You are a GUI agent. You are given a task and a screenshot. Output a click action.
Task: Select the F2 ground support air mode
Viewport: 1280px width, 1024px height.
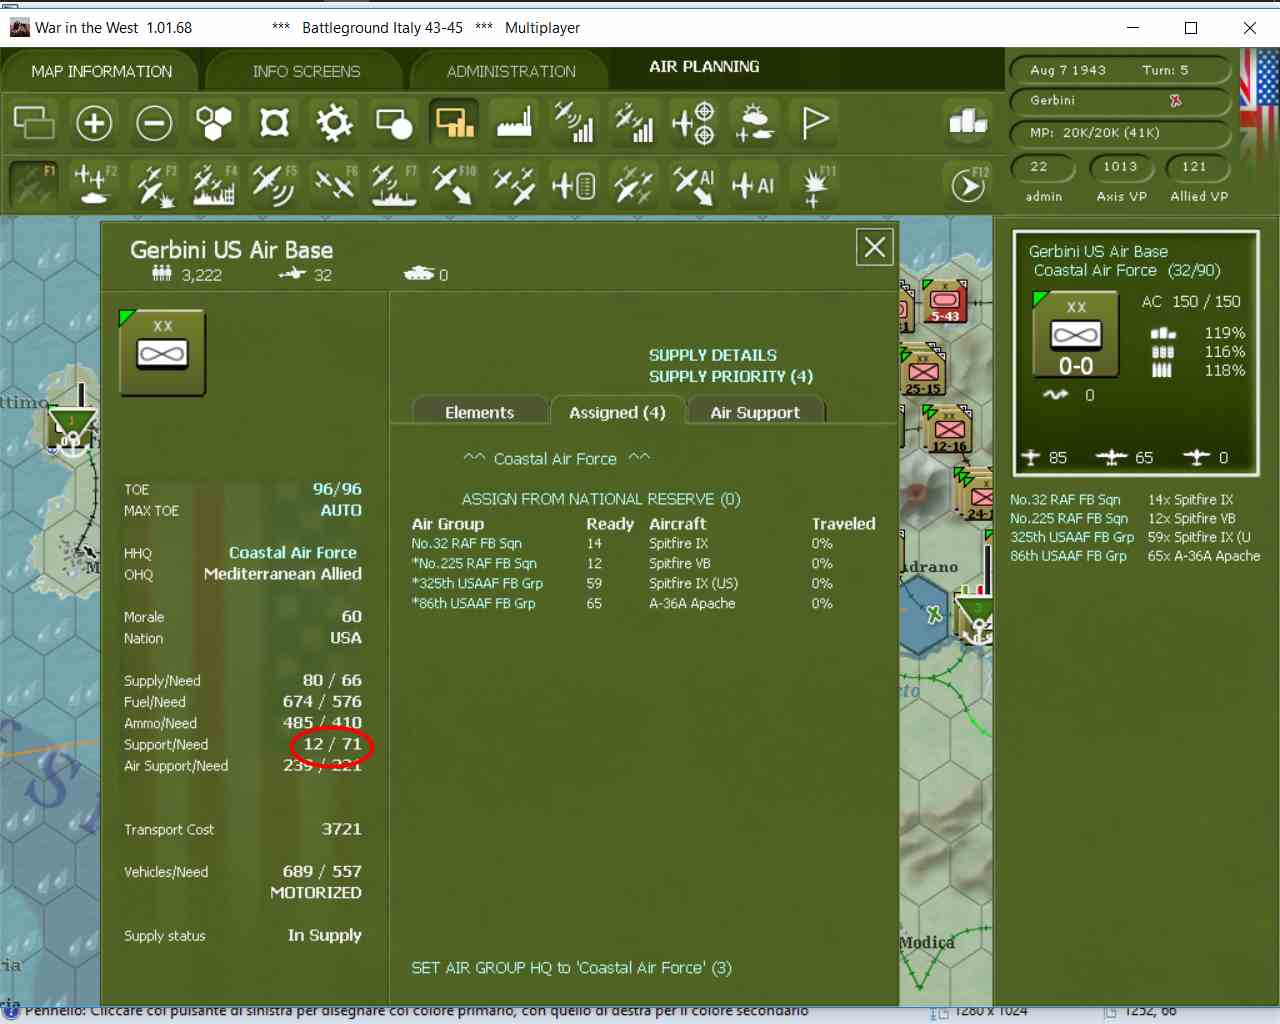click(94, 185)
